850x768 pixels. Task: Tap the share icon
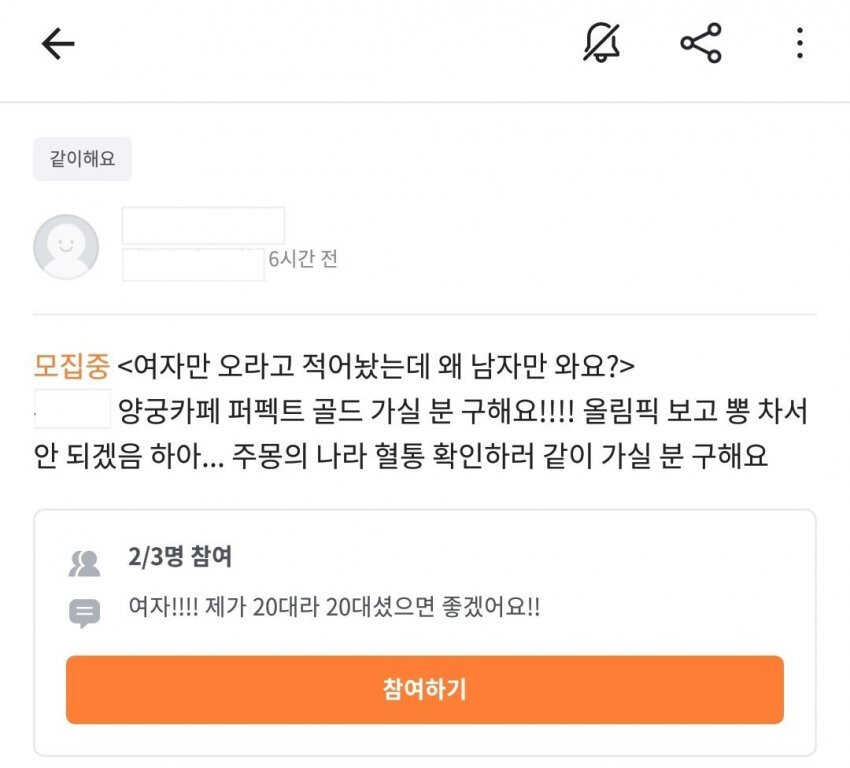tap(700, 43)
